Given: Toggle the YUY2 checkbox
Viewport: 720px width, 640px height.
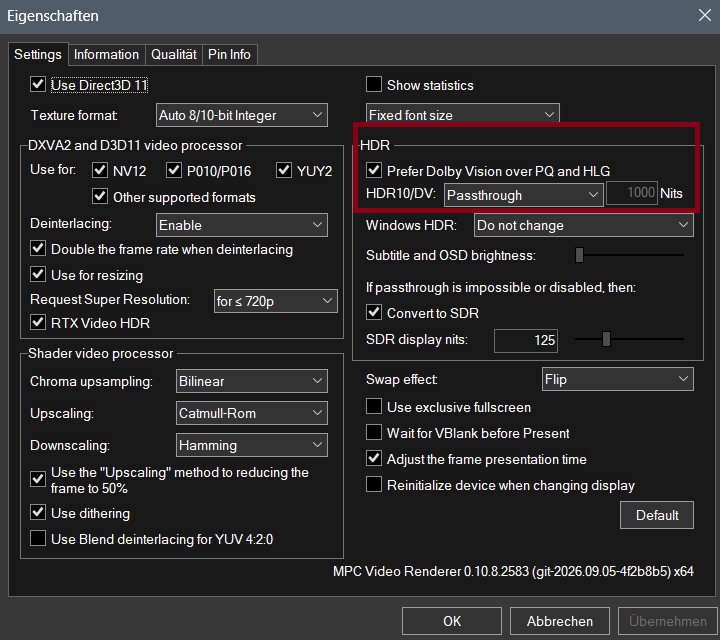Looking at the screenshot, I should point(284,170).
